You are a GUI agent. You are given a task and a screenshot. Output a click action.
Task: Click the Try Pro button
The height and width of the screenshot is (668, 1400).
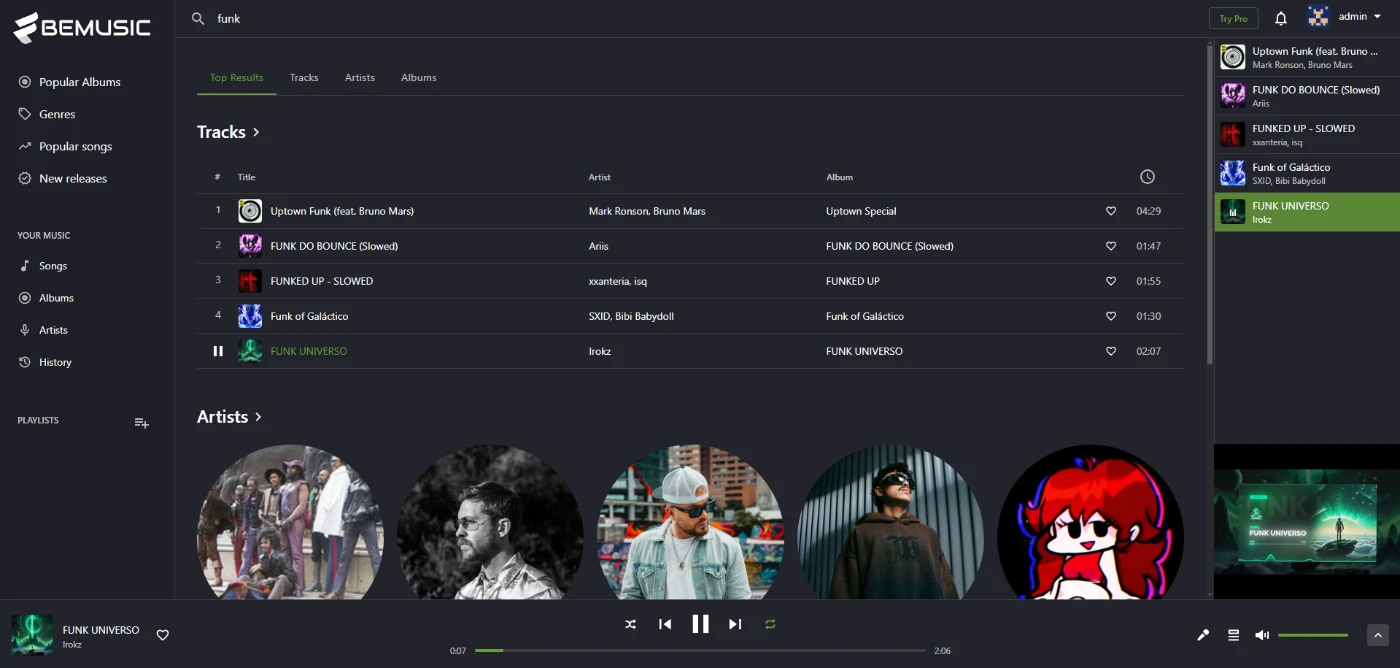click(1233, 18)
